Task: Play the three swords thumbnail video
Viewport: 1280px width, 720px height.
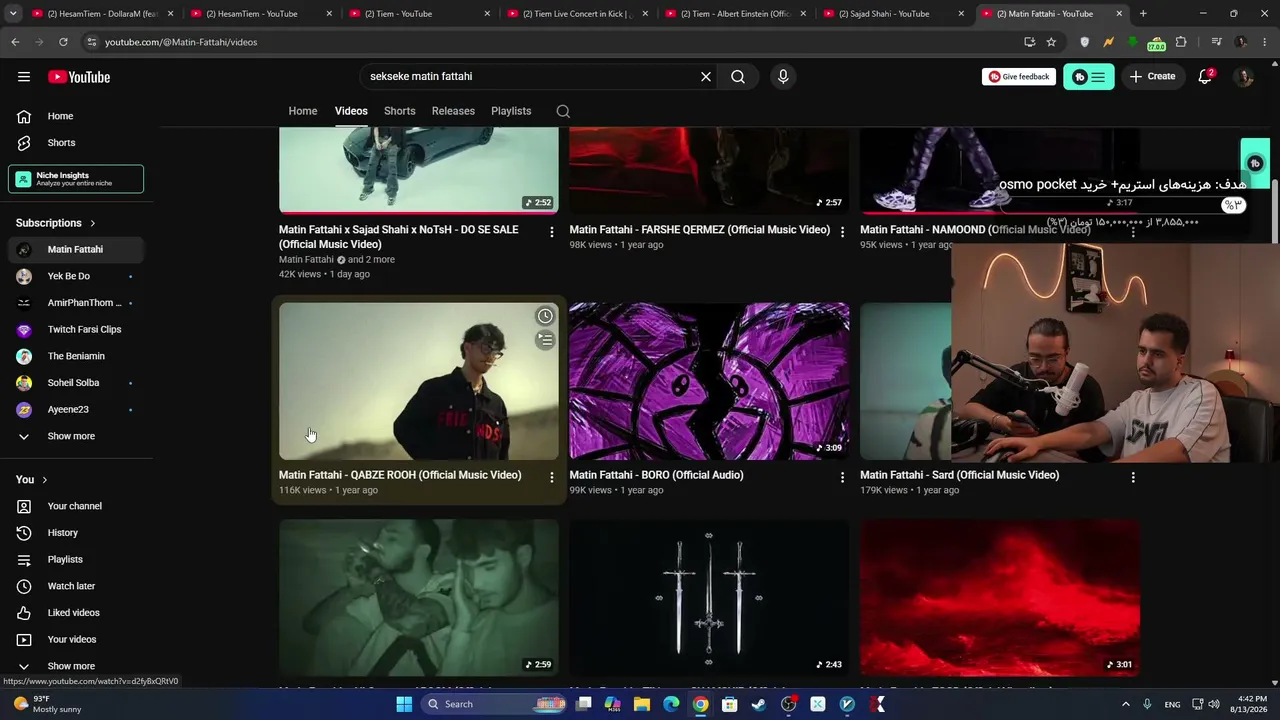Action: [709, 598]
